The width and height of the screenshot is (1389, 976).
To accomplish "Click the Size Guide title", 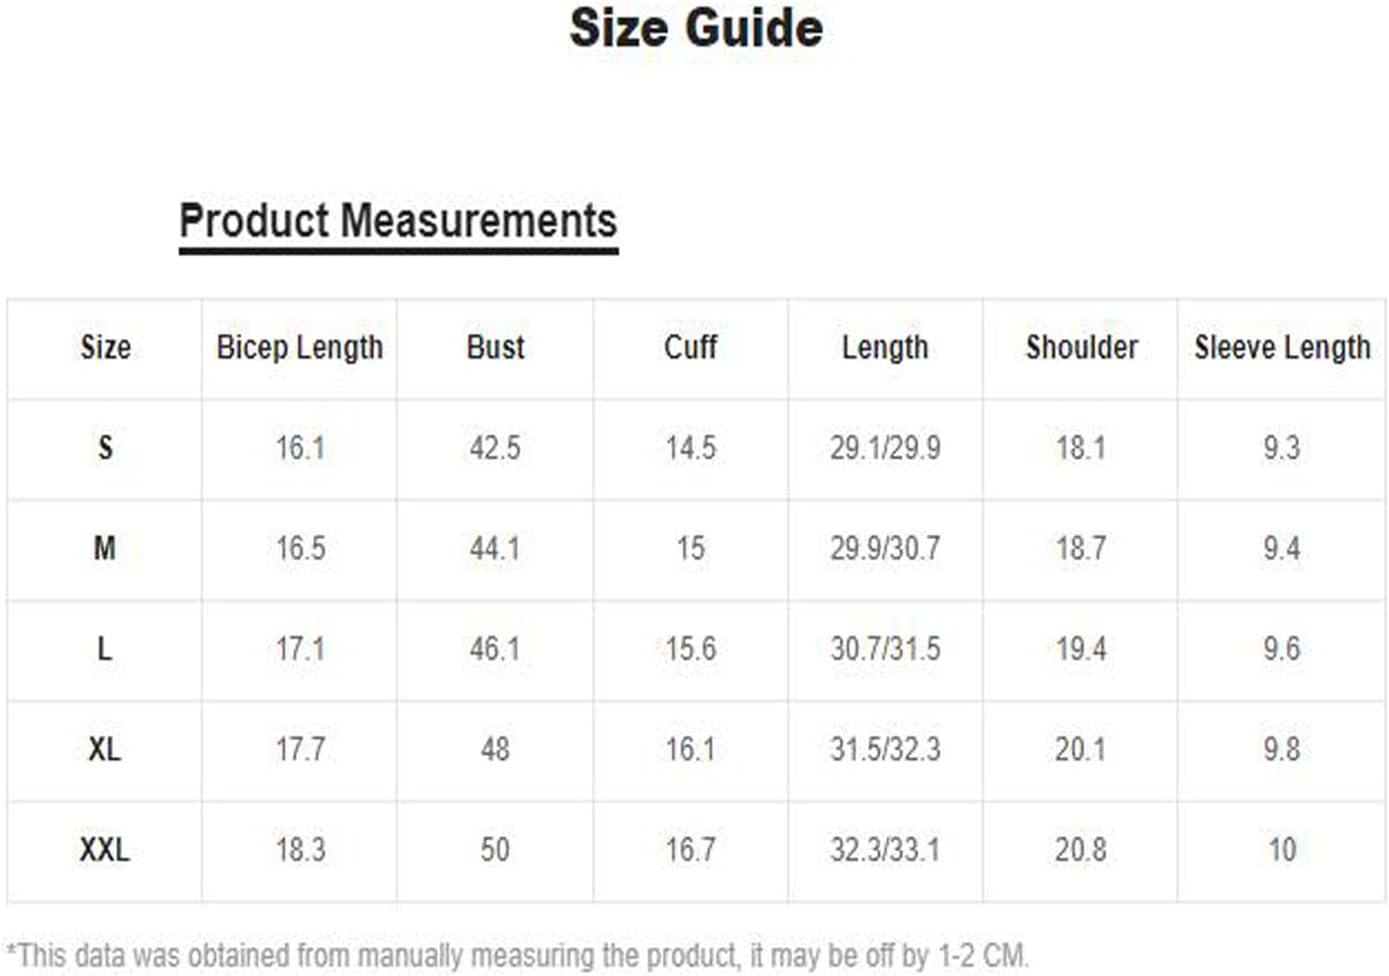I will coord(696,28).
